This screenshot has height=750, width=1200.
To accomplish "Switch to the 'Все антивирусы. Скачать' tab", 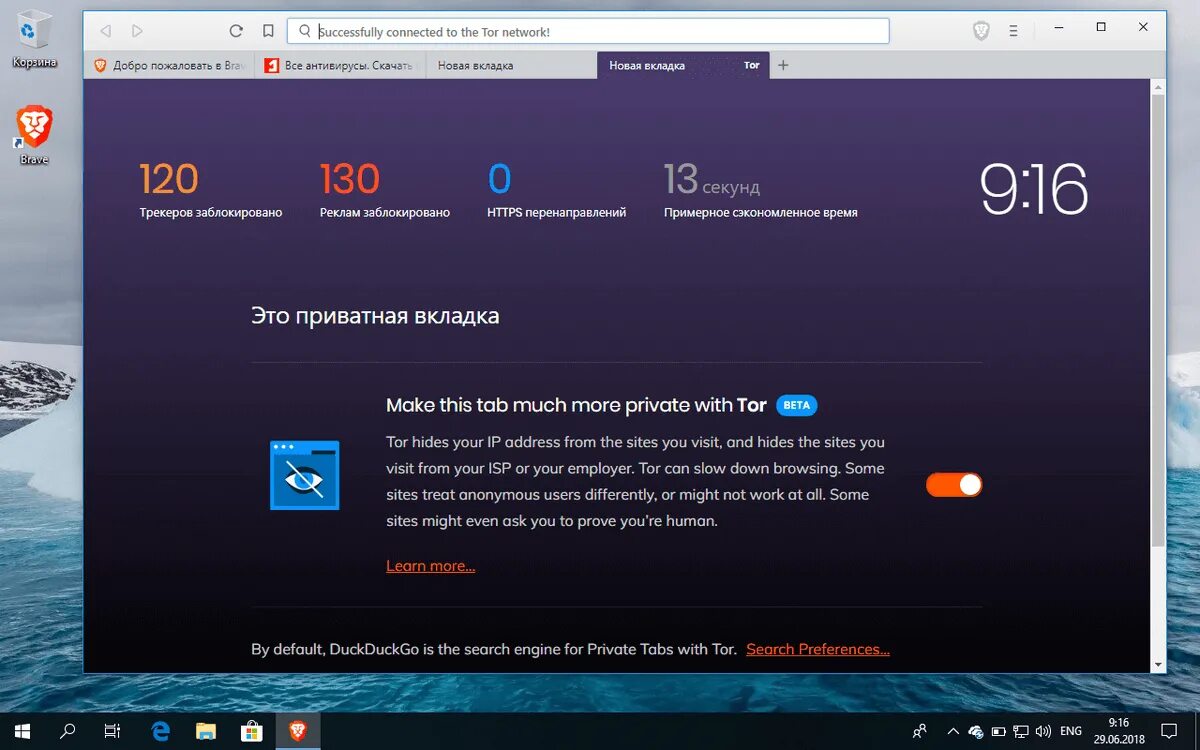I will [x=340, y=65].
